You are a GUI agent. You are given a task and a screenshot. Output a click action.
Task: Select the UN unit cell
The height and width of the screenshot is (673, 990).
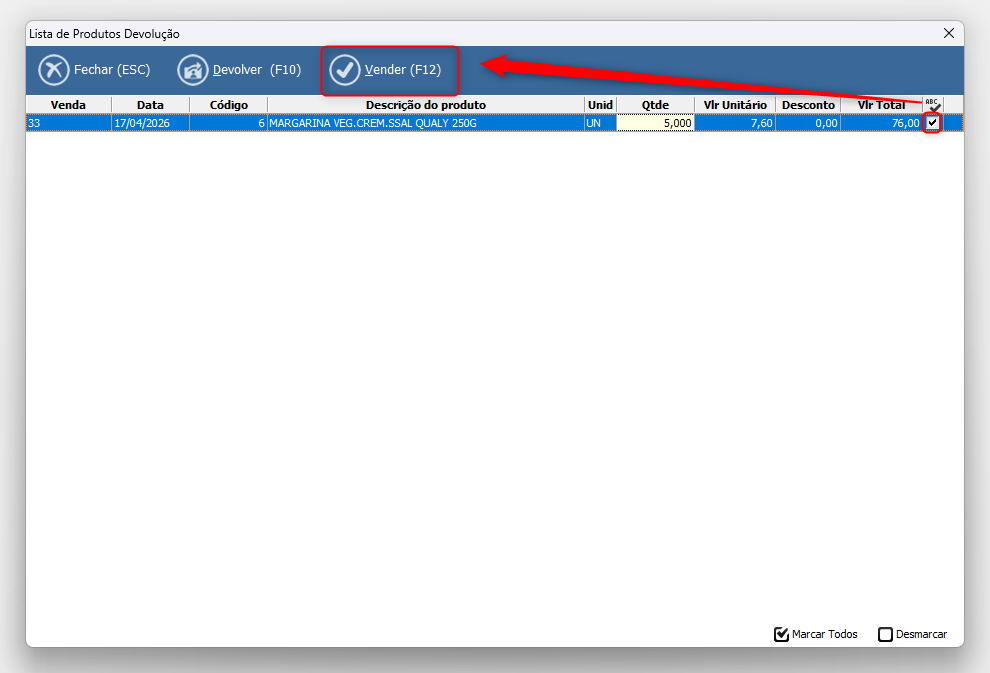click(x=600, y=122)
